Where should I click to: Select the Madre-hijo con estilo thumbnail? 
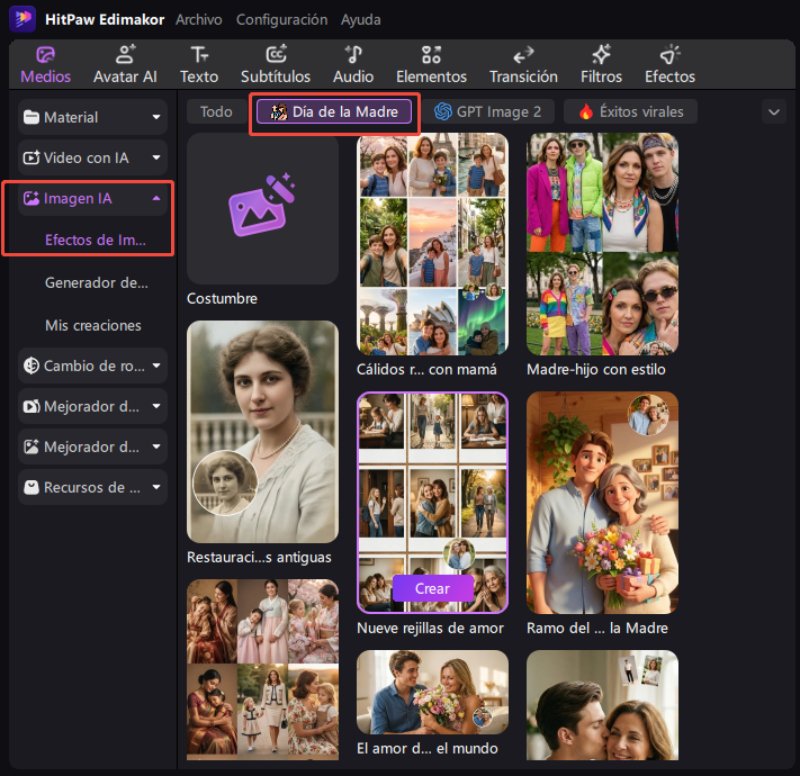pyautogui.click(x=603, y=244)
